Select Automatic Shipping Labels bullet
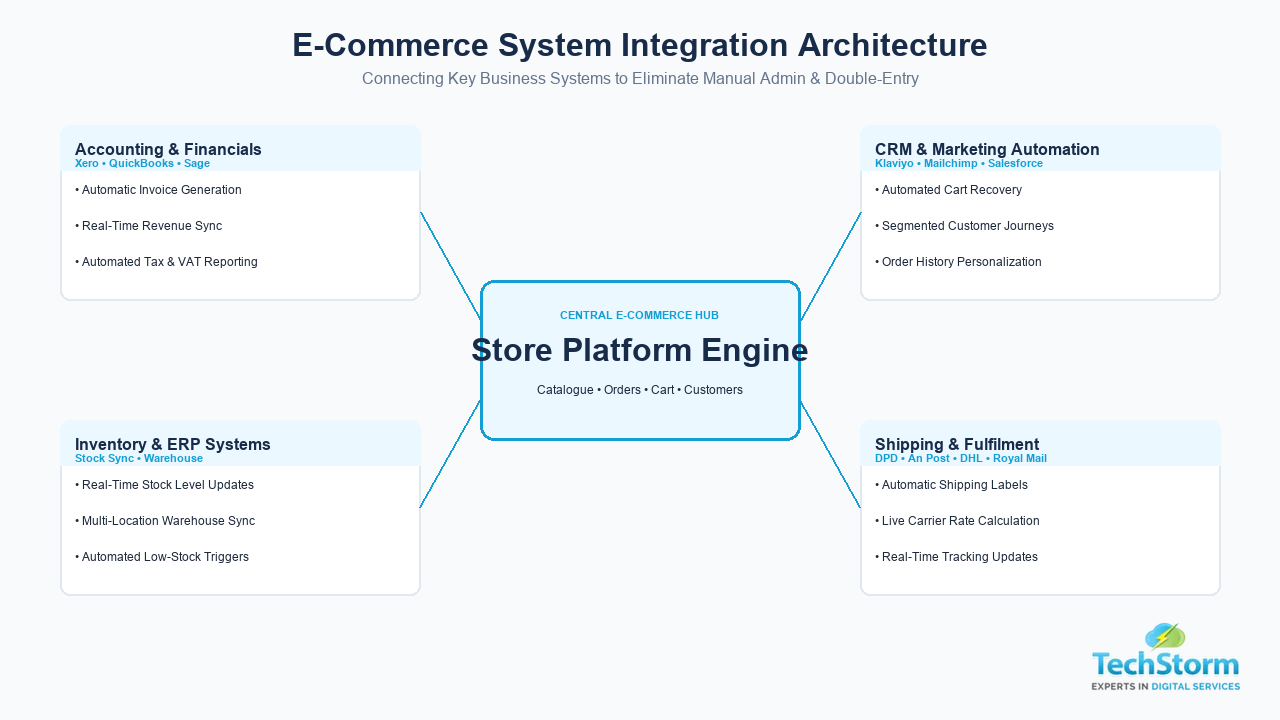Screen dimensions: 1280x720 (951, 485)
